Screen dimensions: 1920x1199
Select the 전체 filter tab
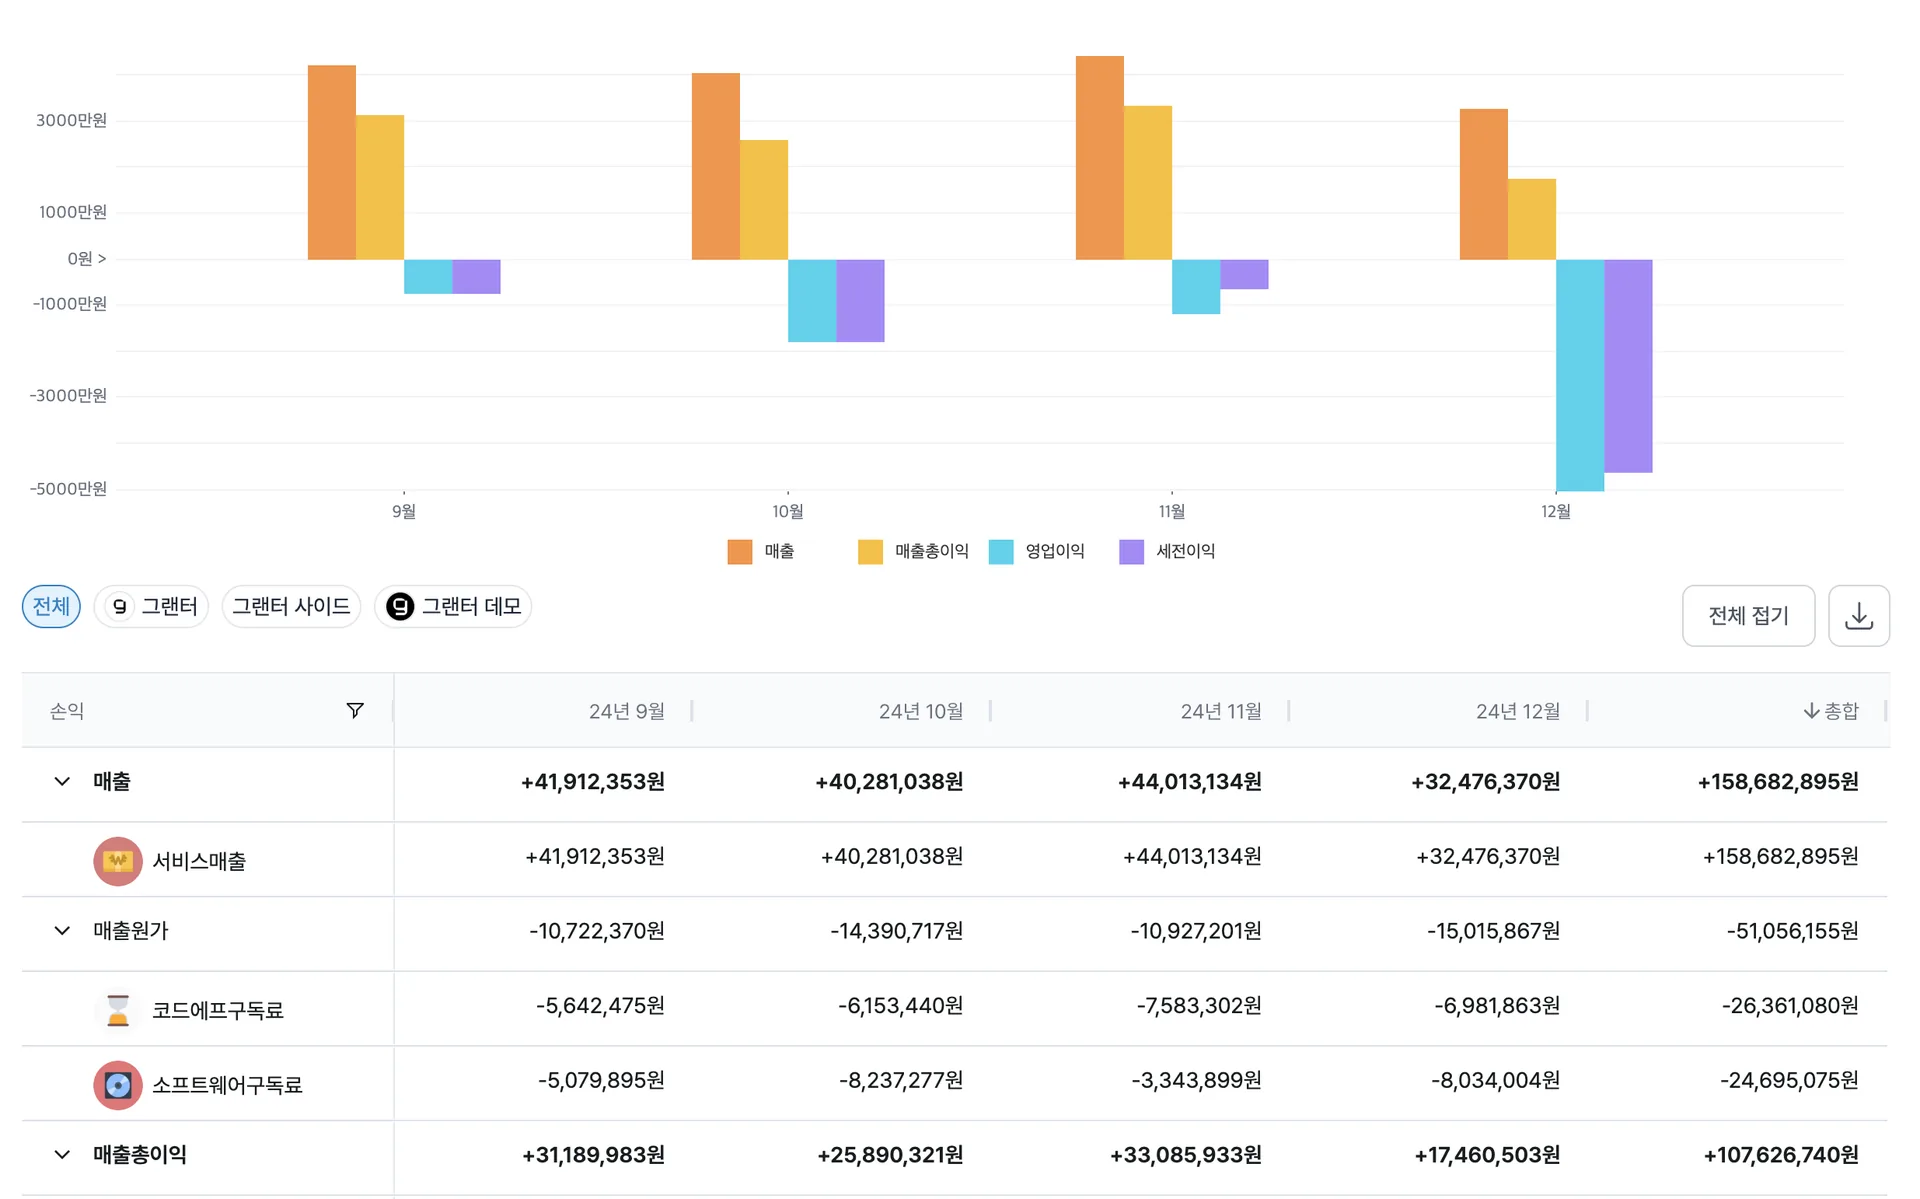pos(51,606)
